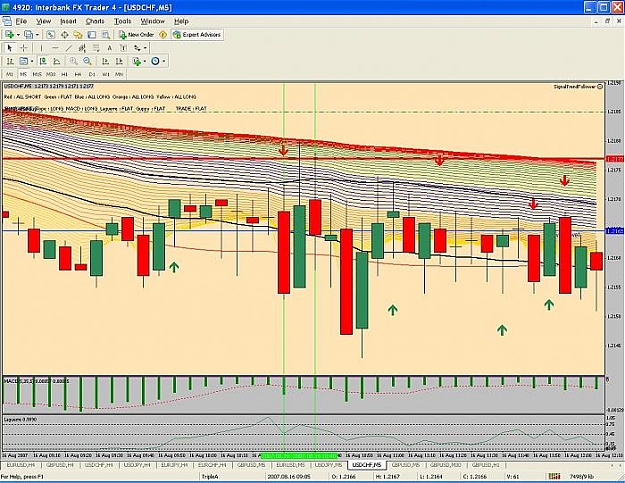Switch timeframe to W1
Viewport: 625px width, 483px height.
click(106, 75)
